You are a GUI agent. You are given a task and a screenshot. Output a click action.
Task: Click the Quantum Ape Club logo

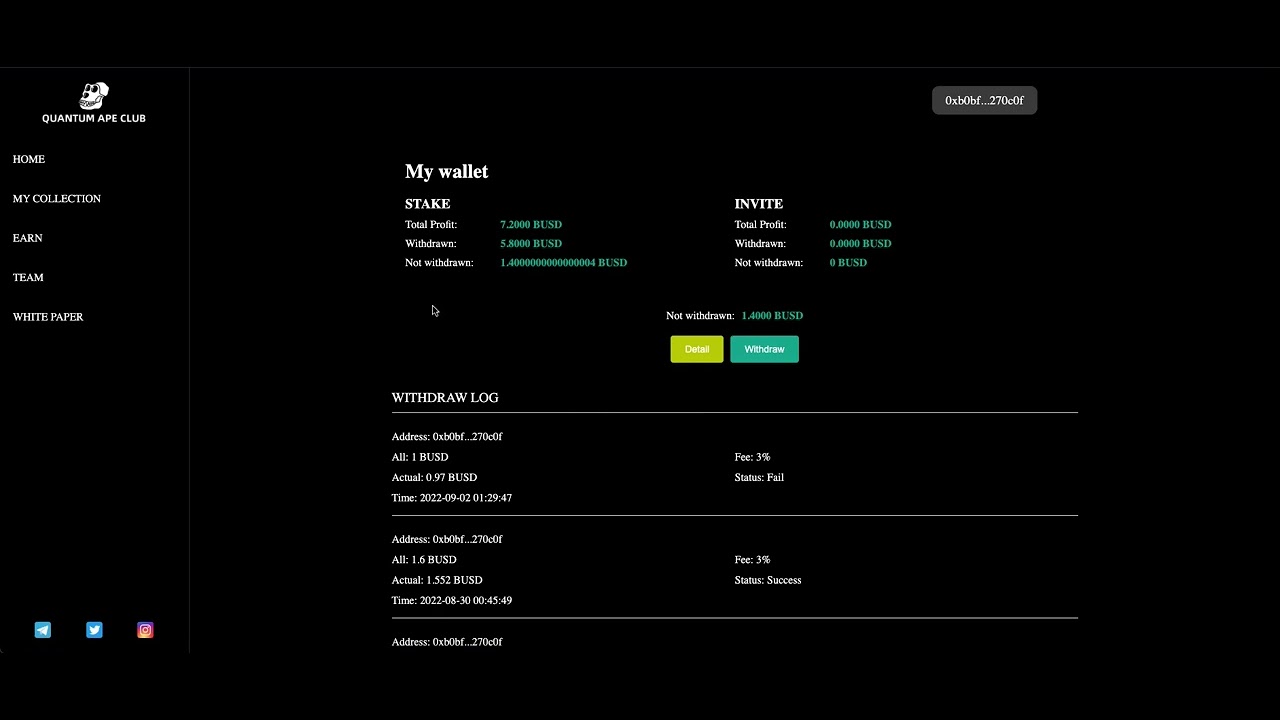point(94,104)
